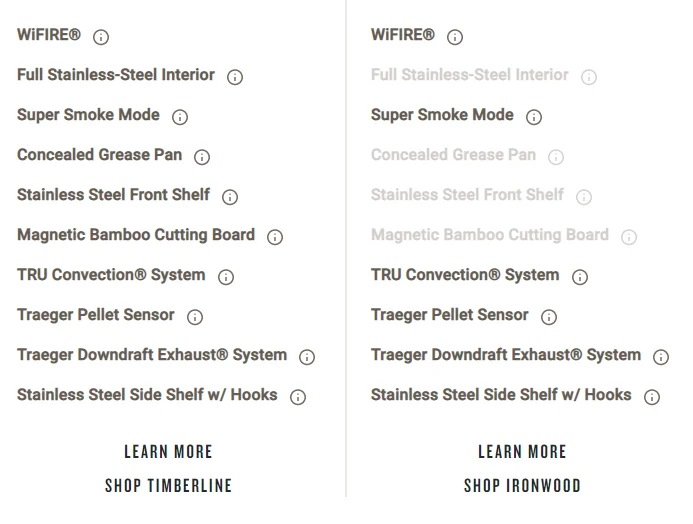Click info icon for Timberline Full Stainless-Steel Interior

pyautogui.click(x=235, y=77)
